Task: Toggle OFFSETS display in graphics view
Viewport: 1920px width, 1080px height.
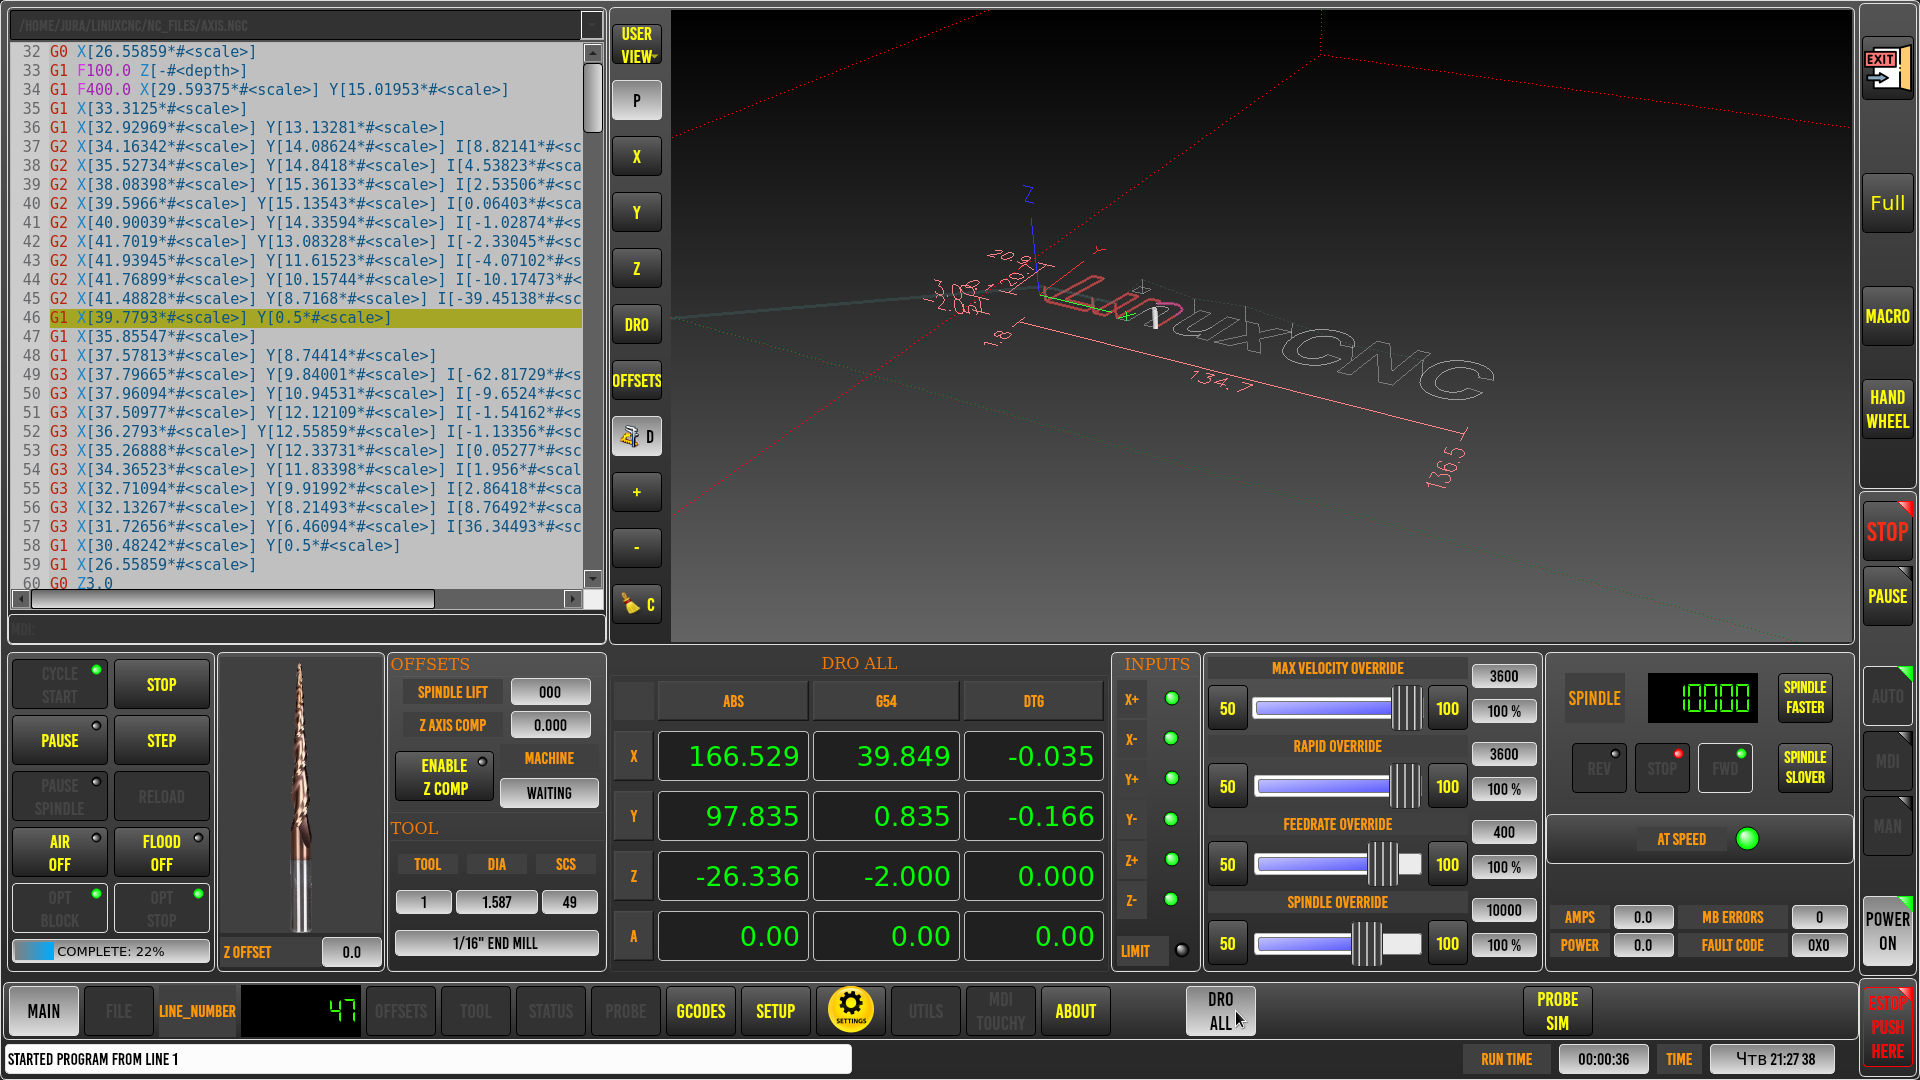Action: pos(637,380)
